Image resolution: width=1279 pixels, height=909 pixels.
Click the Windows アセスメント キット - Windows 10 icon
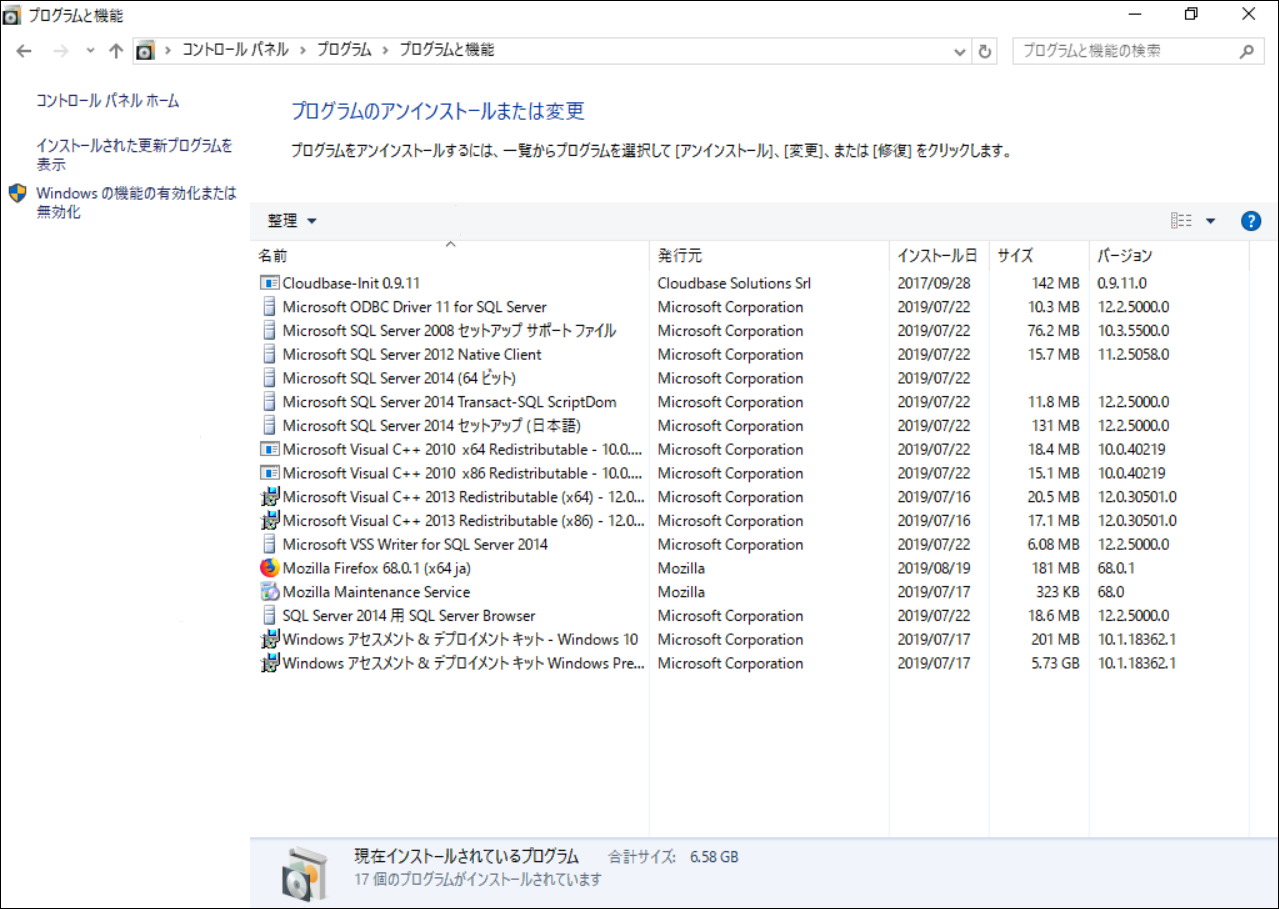point(269,640)
